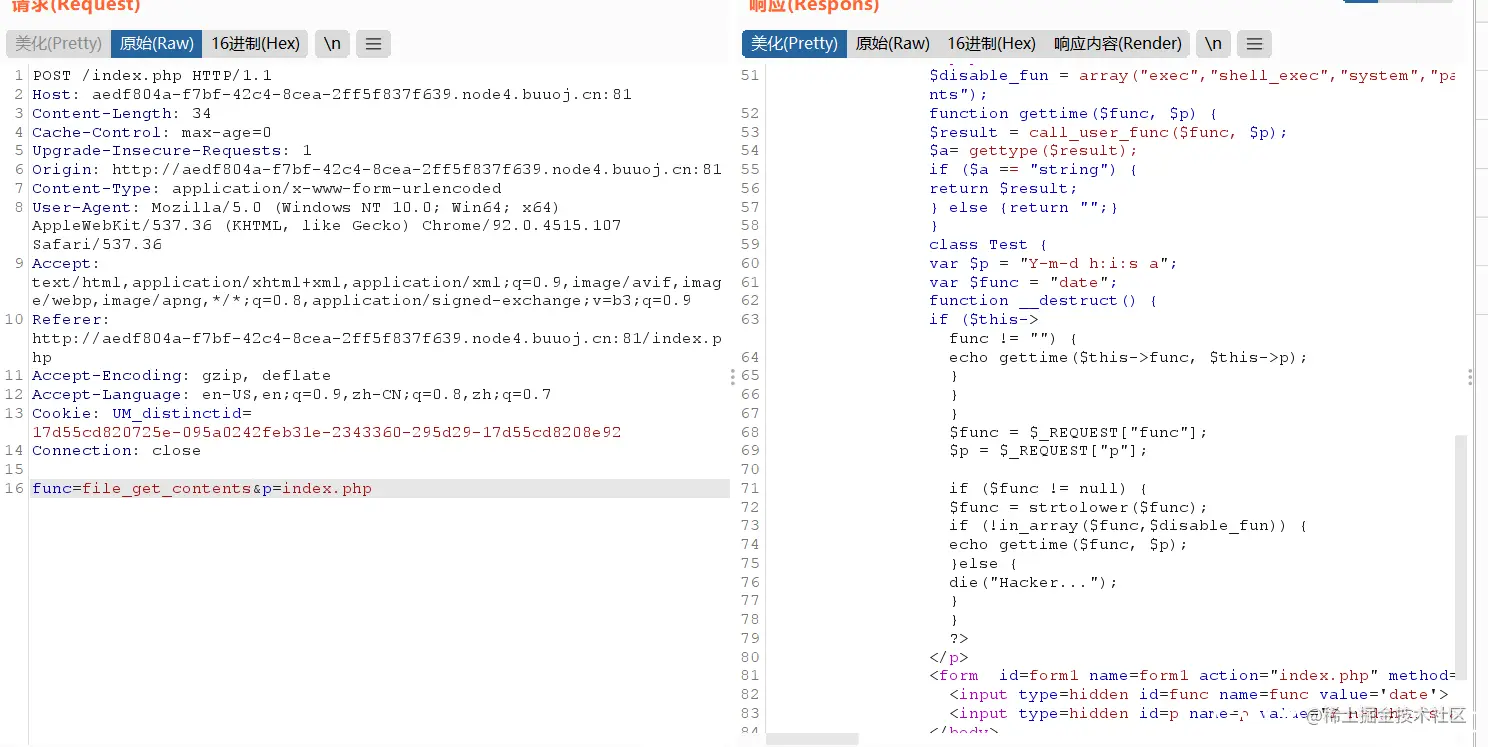Click the '} else {return "";}' line
This screenshot has width=1488, height=747.
[1023, 207]
